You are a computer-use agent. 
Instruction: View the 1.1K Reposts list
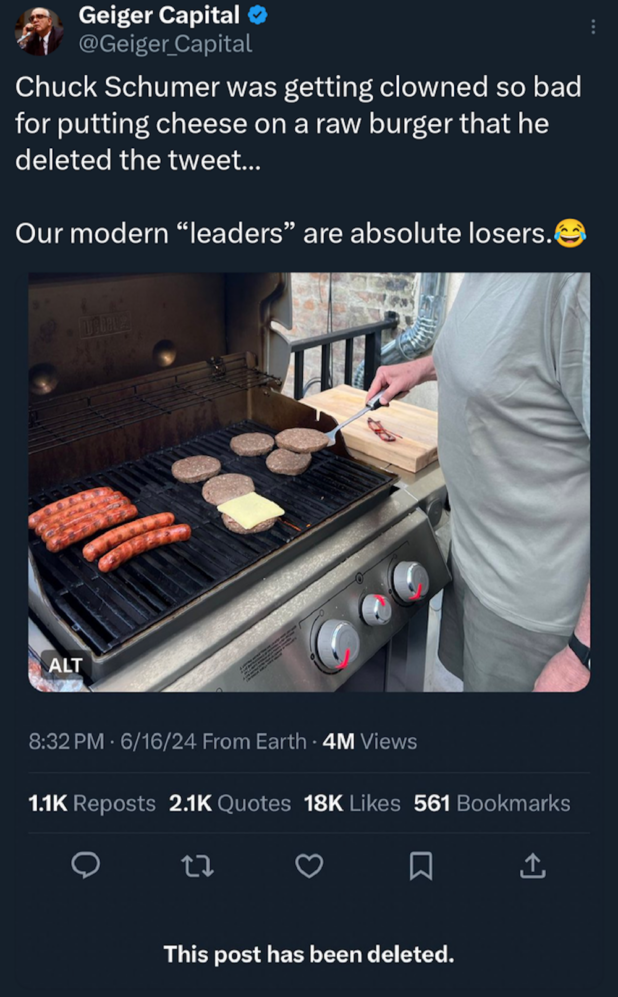(x=93, y=803)
